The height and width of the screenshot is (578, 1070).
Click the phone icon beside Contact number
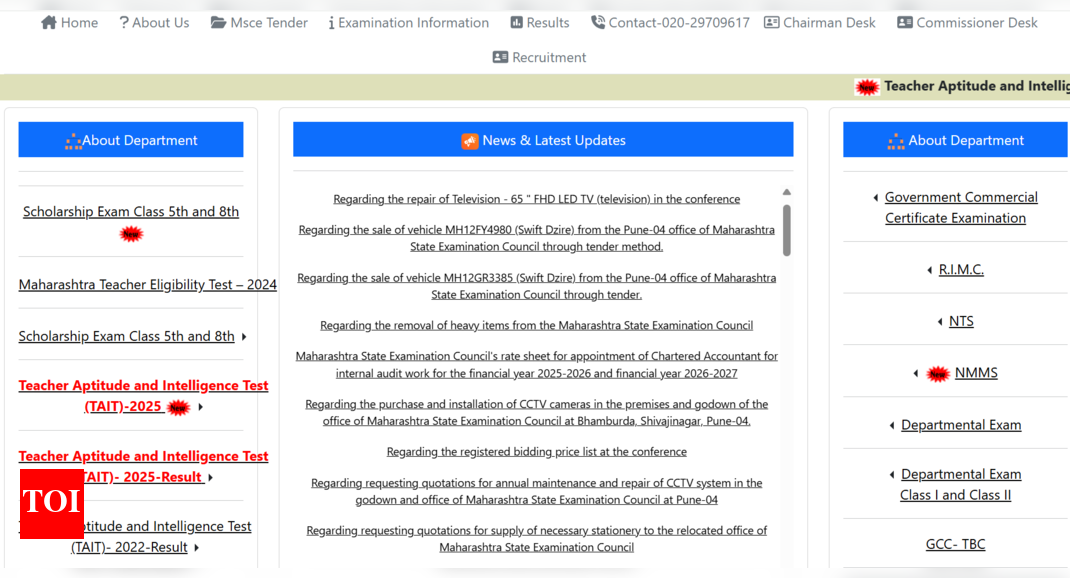tap(598, 22)
